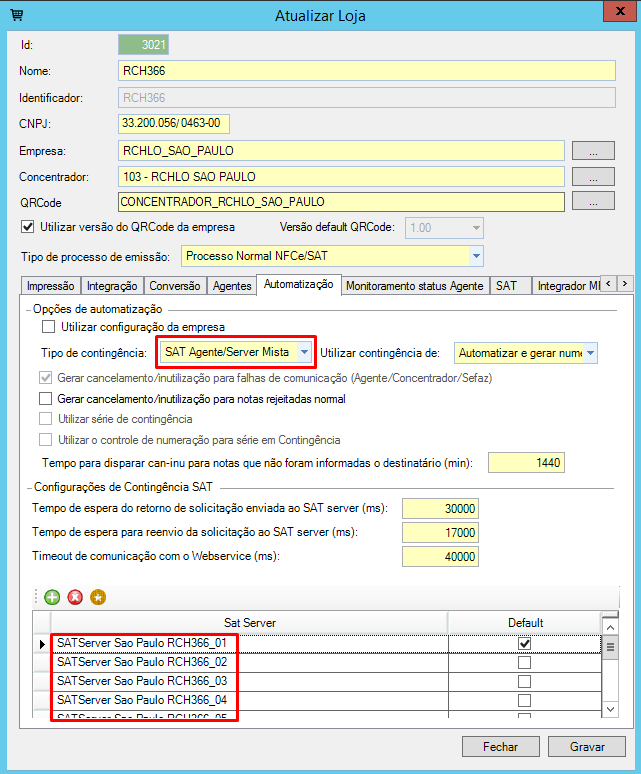
Task: Switch to the Impressão tab
Action: (50, 286)
